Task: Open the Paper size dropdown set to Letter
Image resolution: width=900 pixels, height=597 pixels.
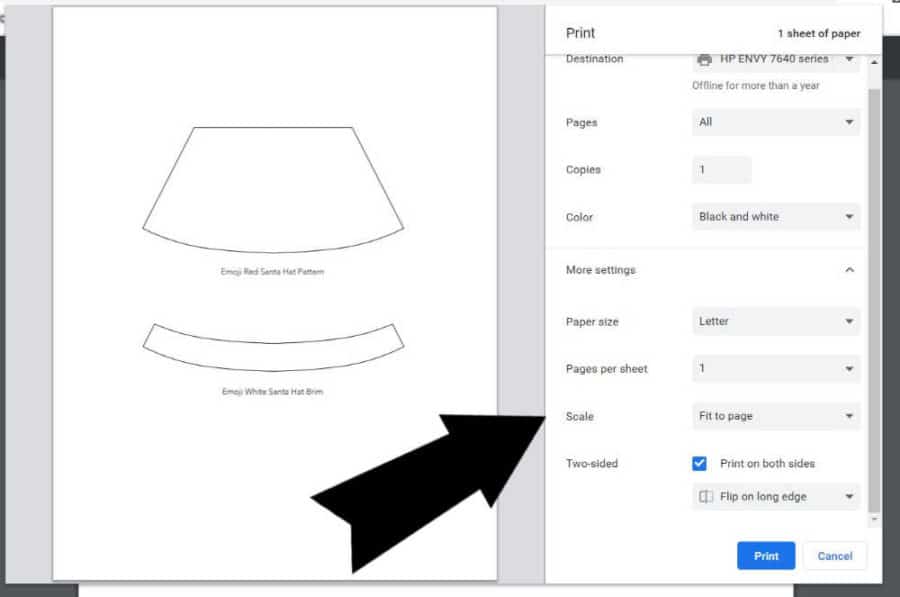Action: click(x=775, y=322)
